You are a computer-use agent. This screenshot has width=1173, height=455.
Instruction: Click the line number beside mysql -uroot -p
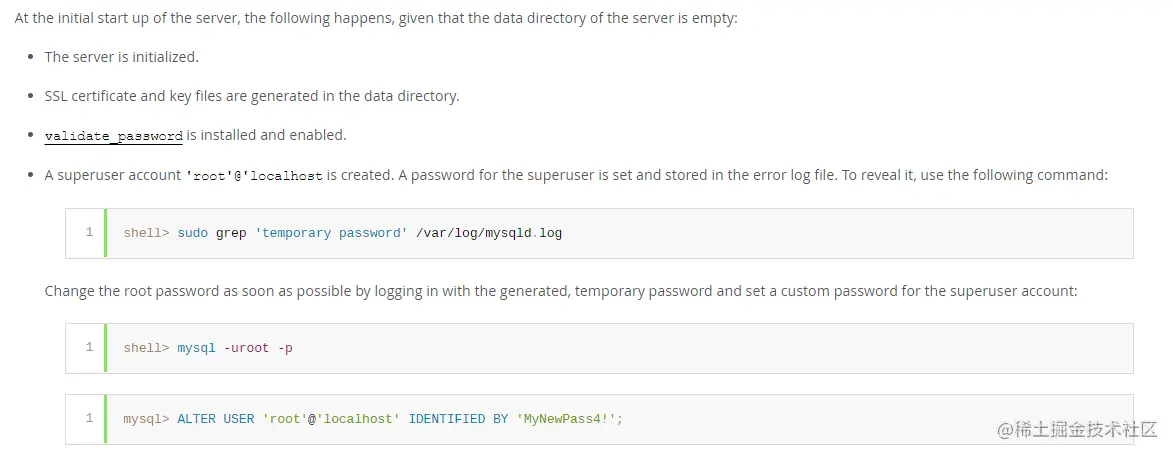pos(89,348)
